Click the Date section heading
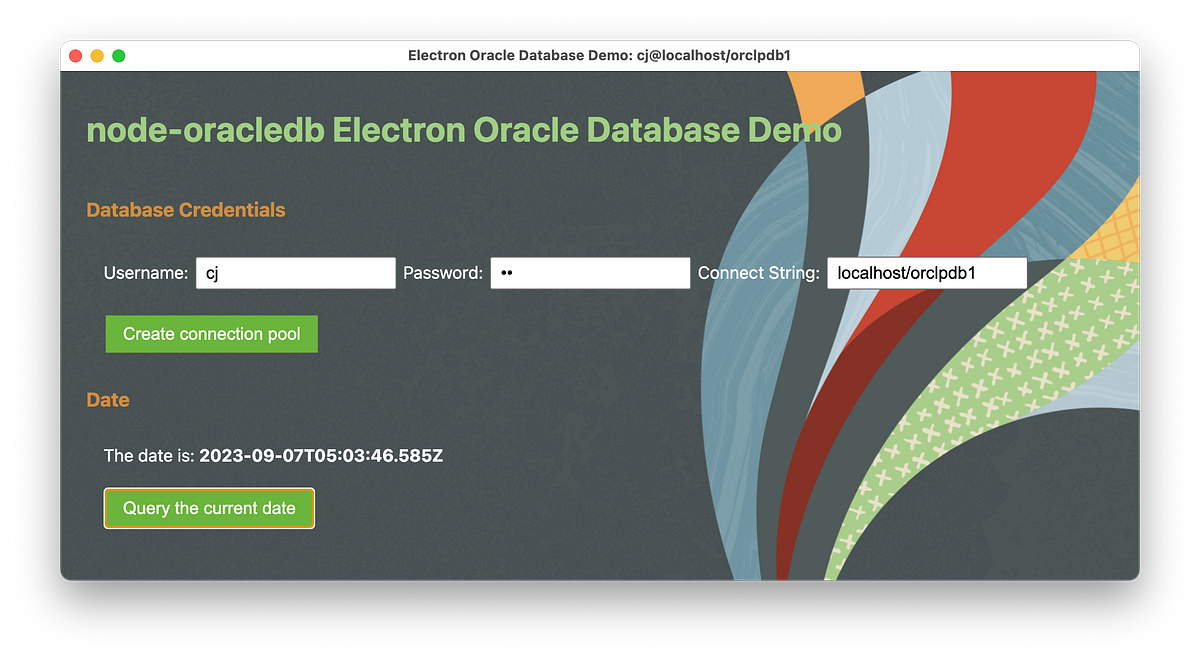The image size is (1200, 660). pos(107,399)
